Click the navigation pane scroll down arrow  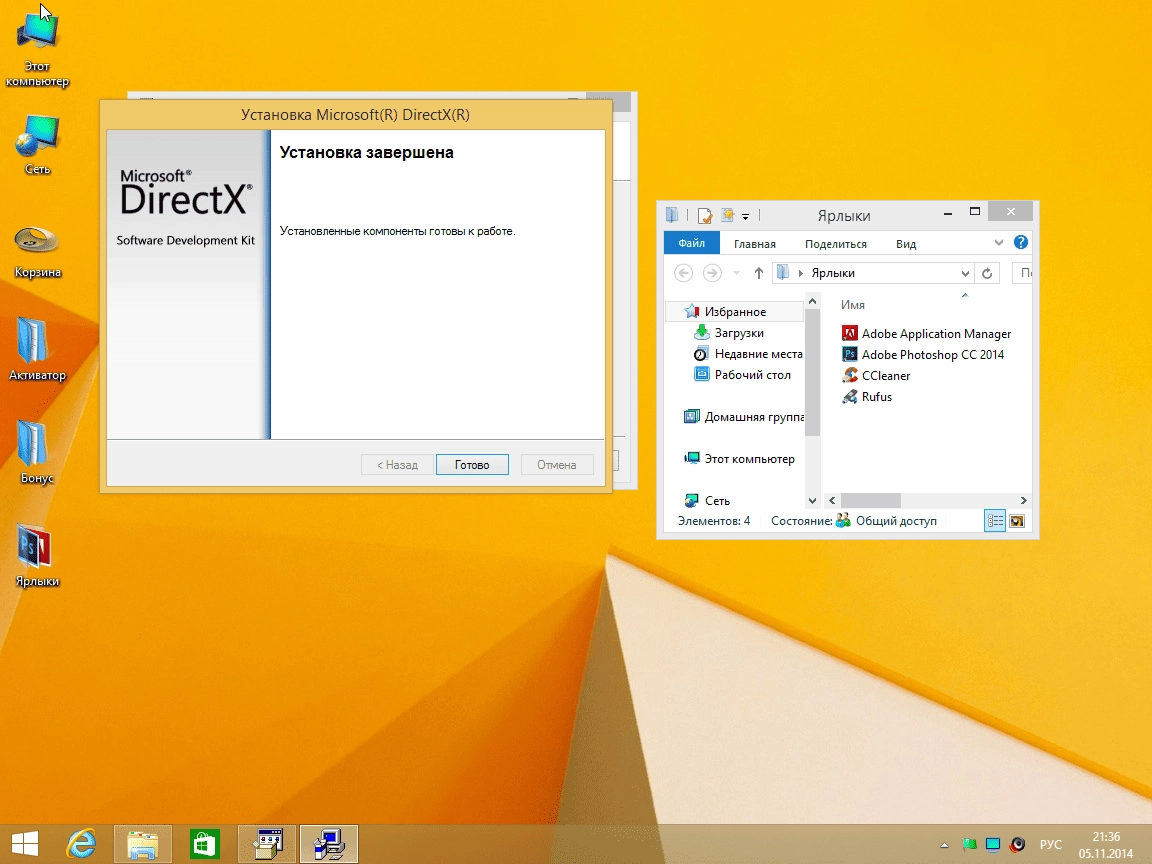[x=812, y=500]
